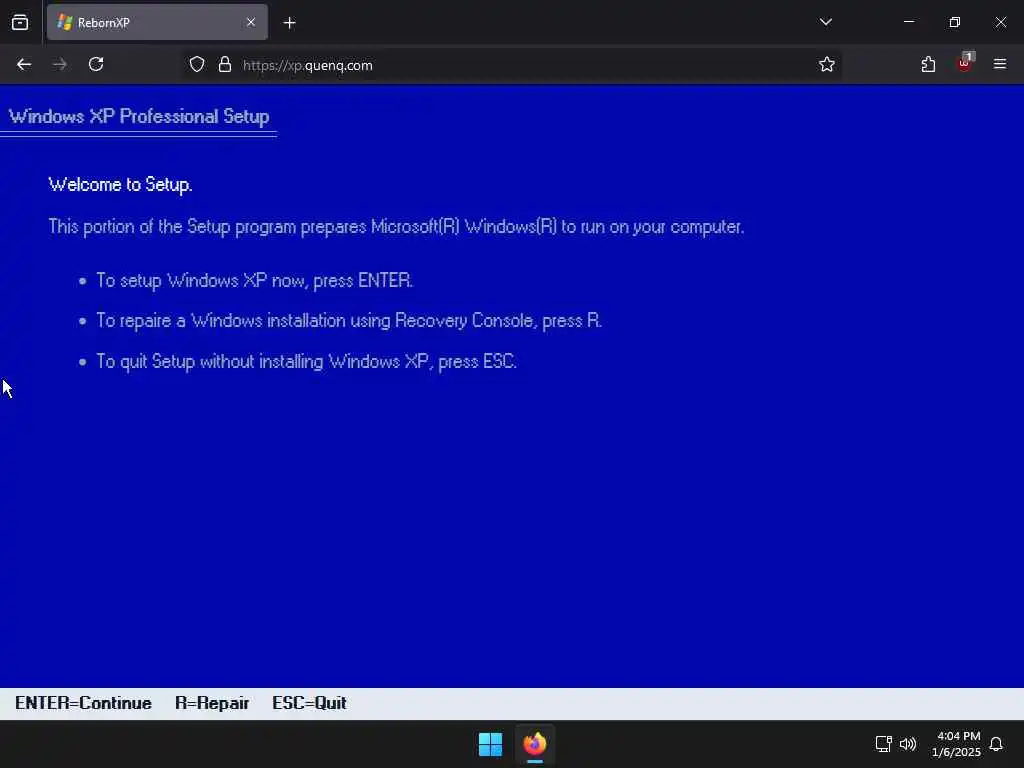Click the Windows XP Professional Setup heading
This screenshot has height=768, width=1024.
(139, 116)
